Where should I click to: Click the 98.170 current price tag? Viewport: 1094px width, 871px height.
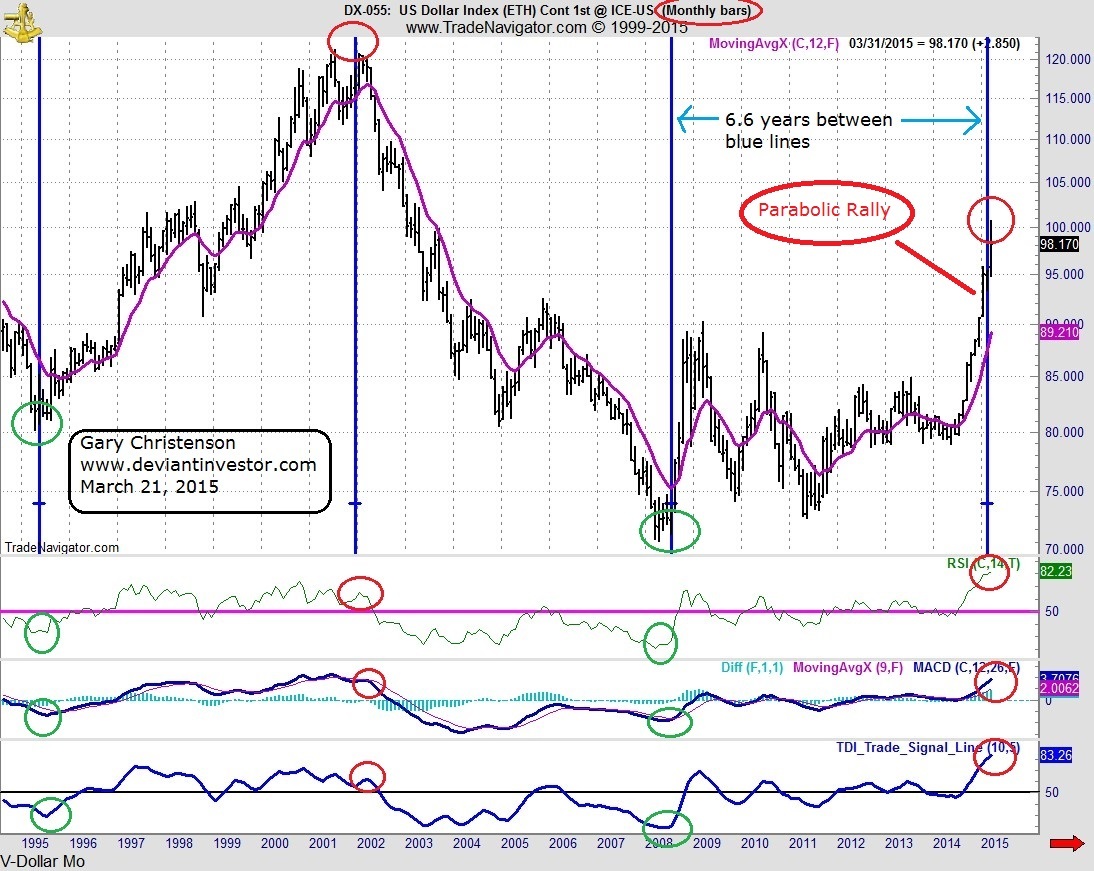[x=1059, y=244]
